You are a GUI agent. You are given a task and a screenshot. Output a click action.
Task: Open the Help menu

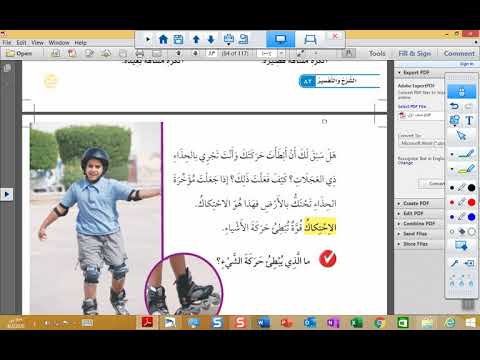(80, 43)
